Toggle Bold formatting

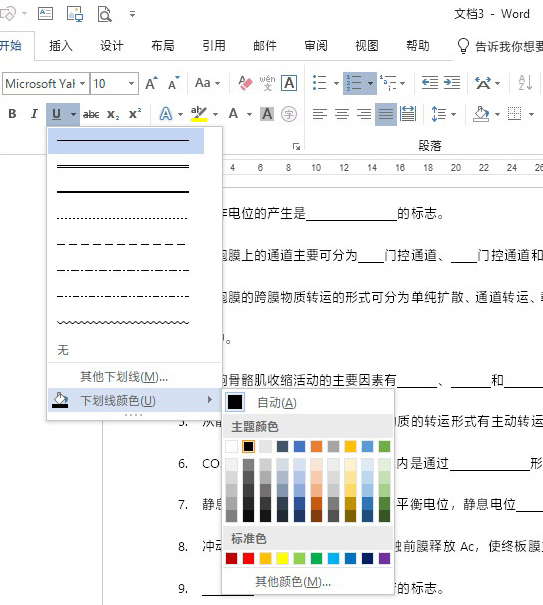pyautogui.click(x=12, y=114)
